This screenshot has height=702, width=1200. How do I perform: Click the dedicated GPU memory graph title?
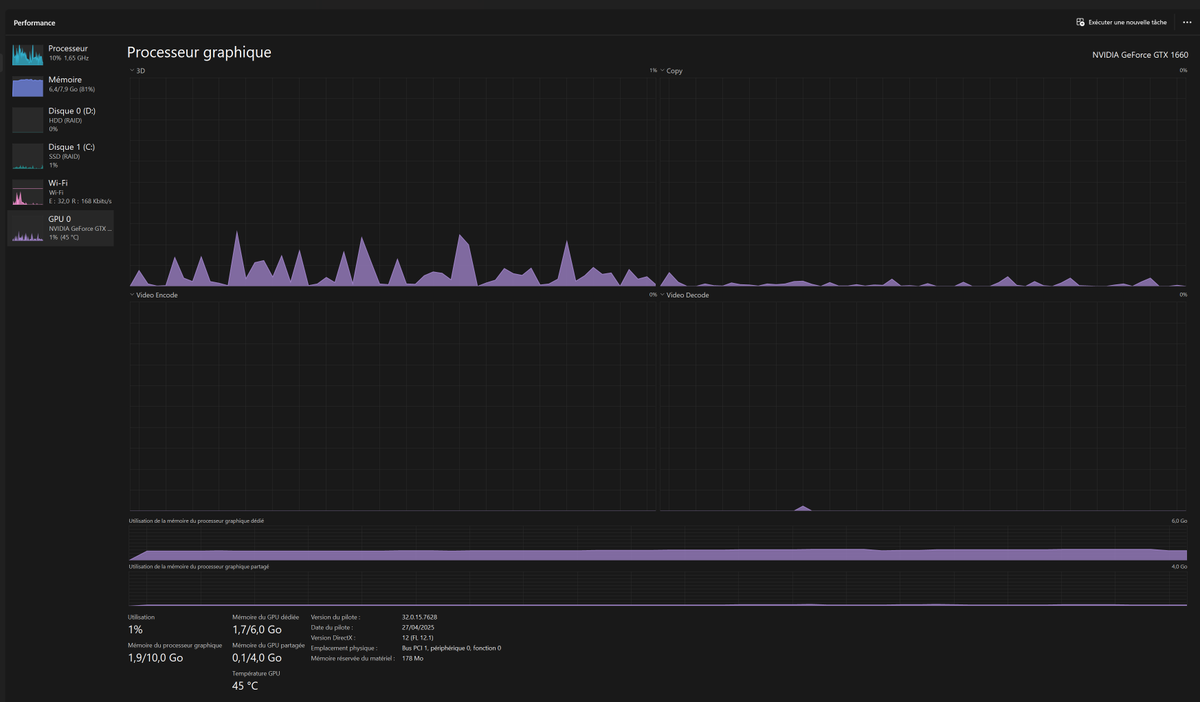pyautogui.click(x=197, y=521)
